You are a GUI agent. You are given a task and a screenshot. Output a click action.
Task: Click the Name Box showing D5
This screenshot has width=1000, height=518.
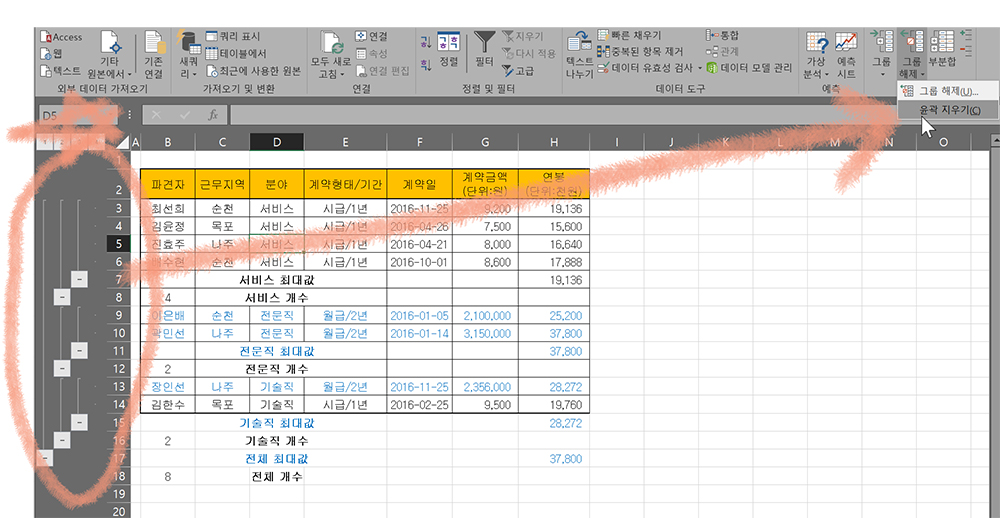click(78, 115)
